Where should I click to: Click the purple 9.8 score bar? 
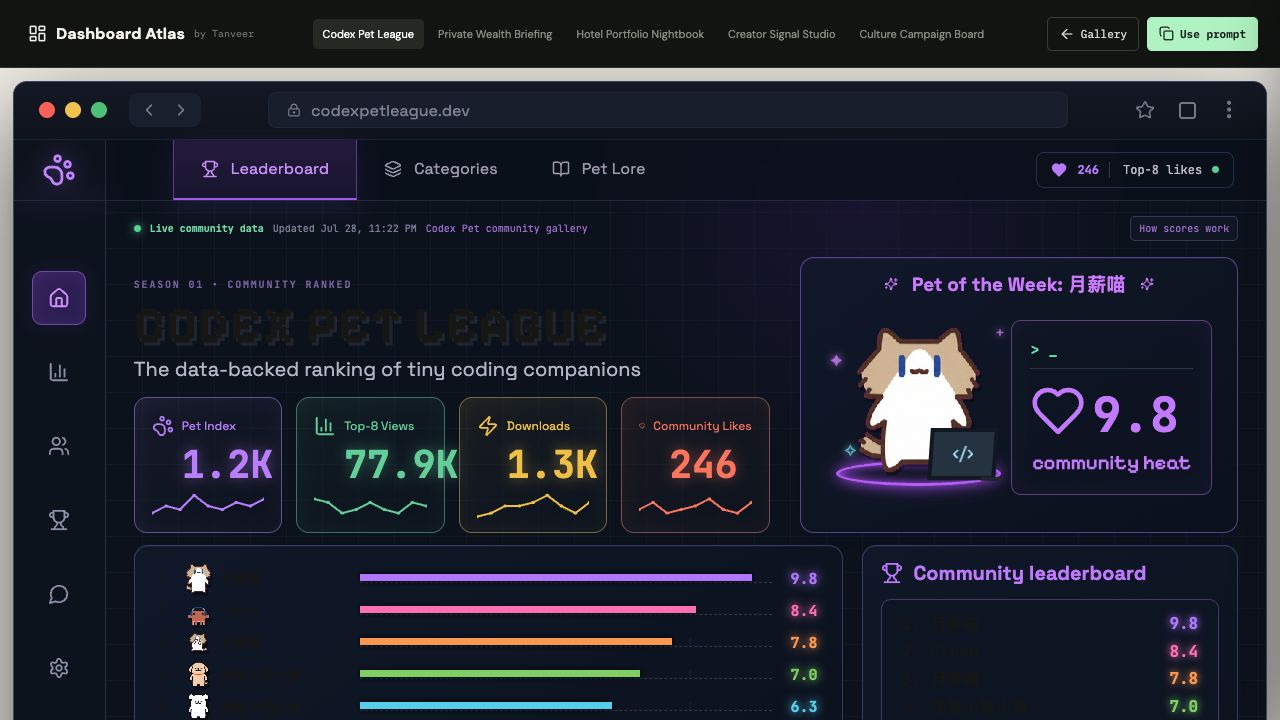pyautogui.click(x=556, y=578)
